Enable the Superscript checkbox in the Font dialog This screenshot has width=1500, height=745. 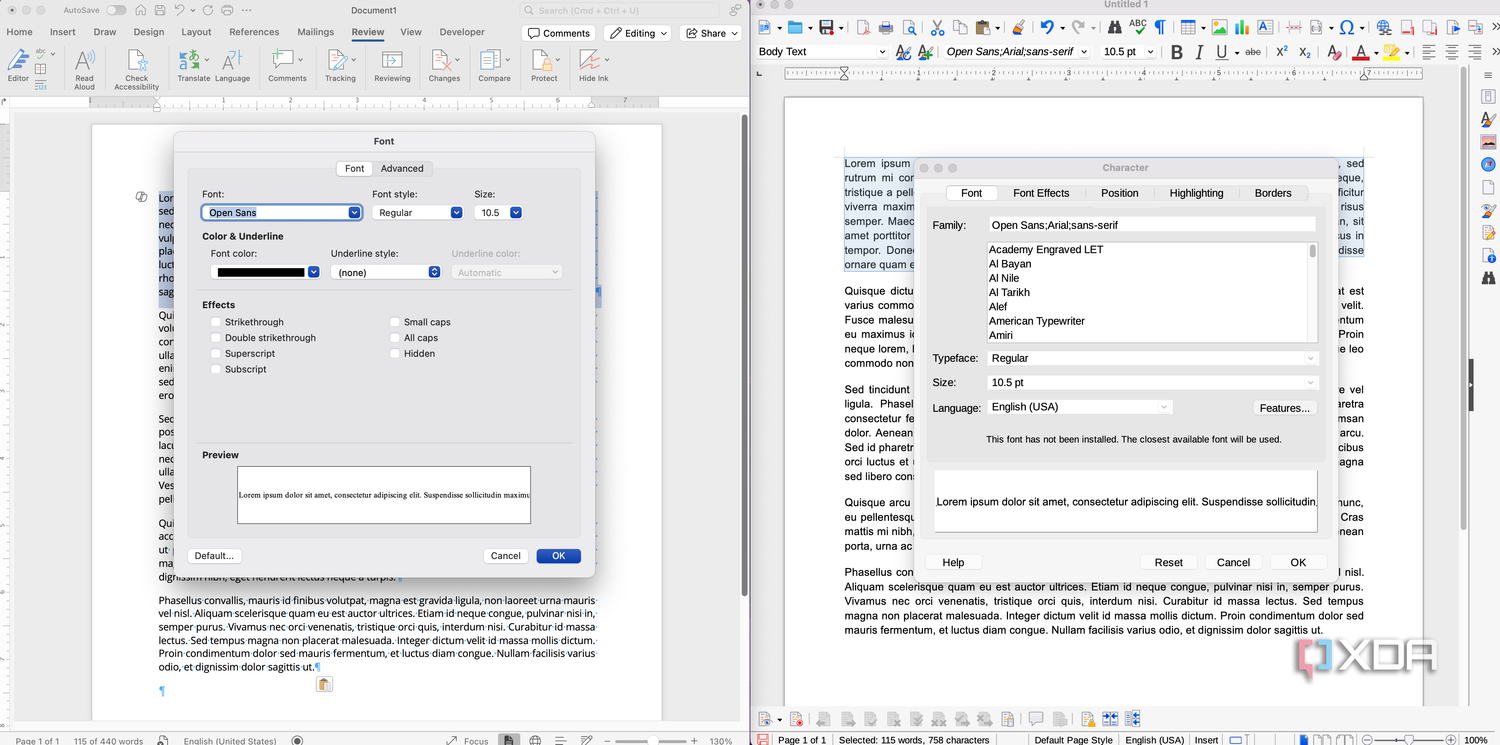[216, 353]
